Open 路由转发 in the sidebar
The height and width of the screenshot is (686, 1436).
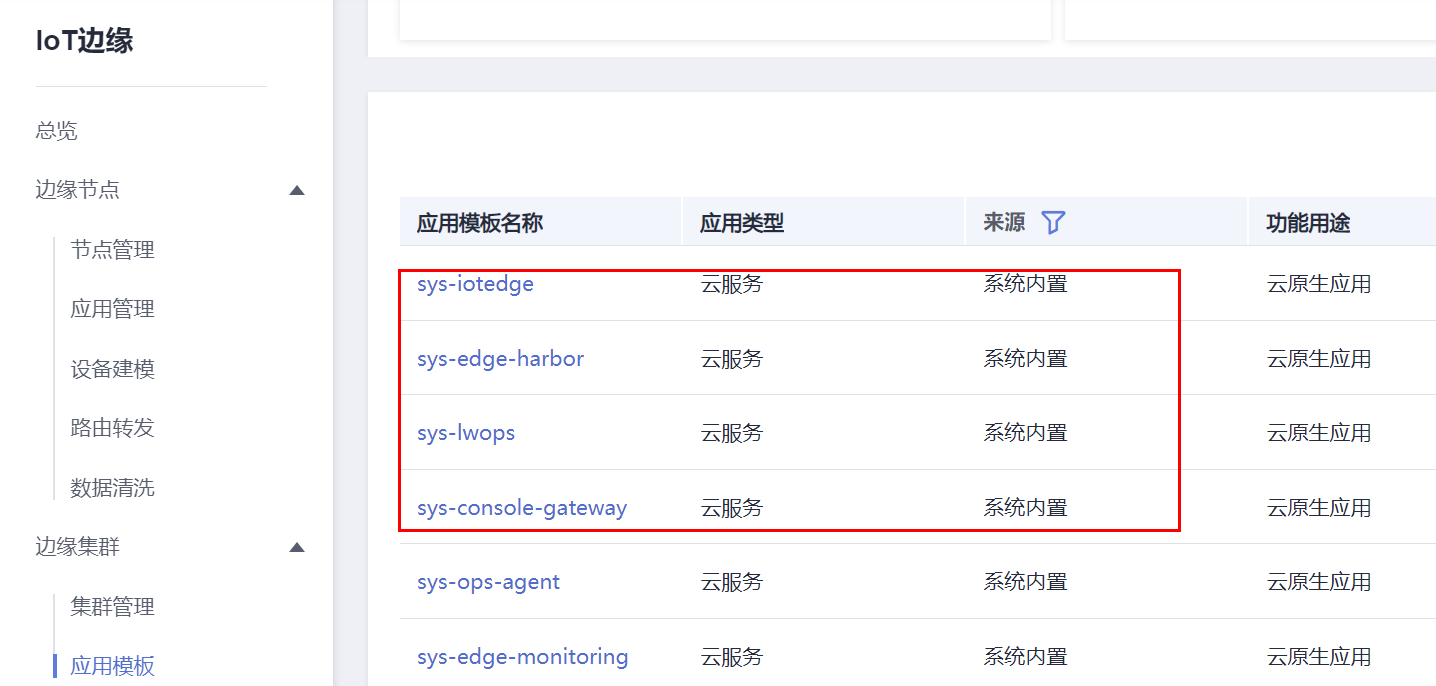[112, 428]
